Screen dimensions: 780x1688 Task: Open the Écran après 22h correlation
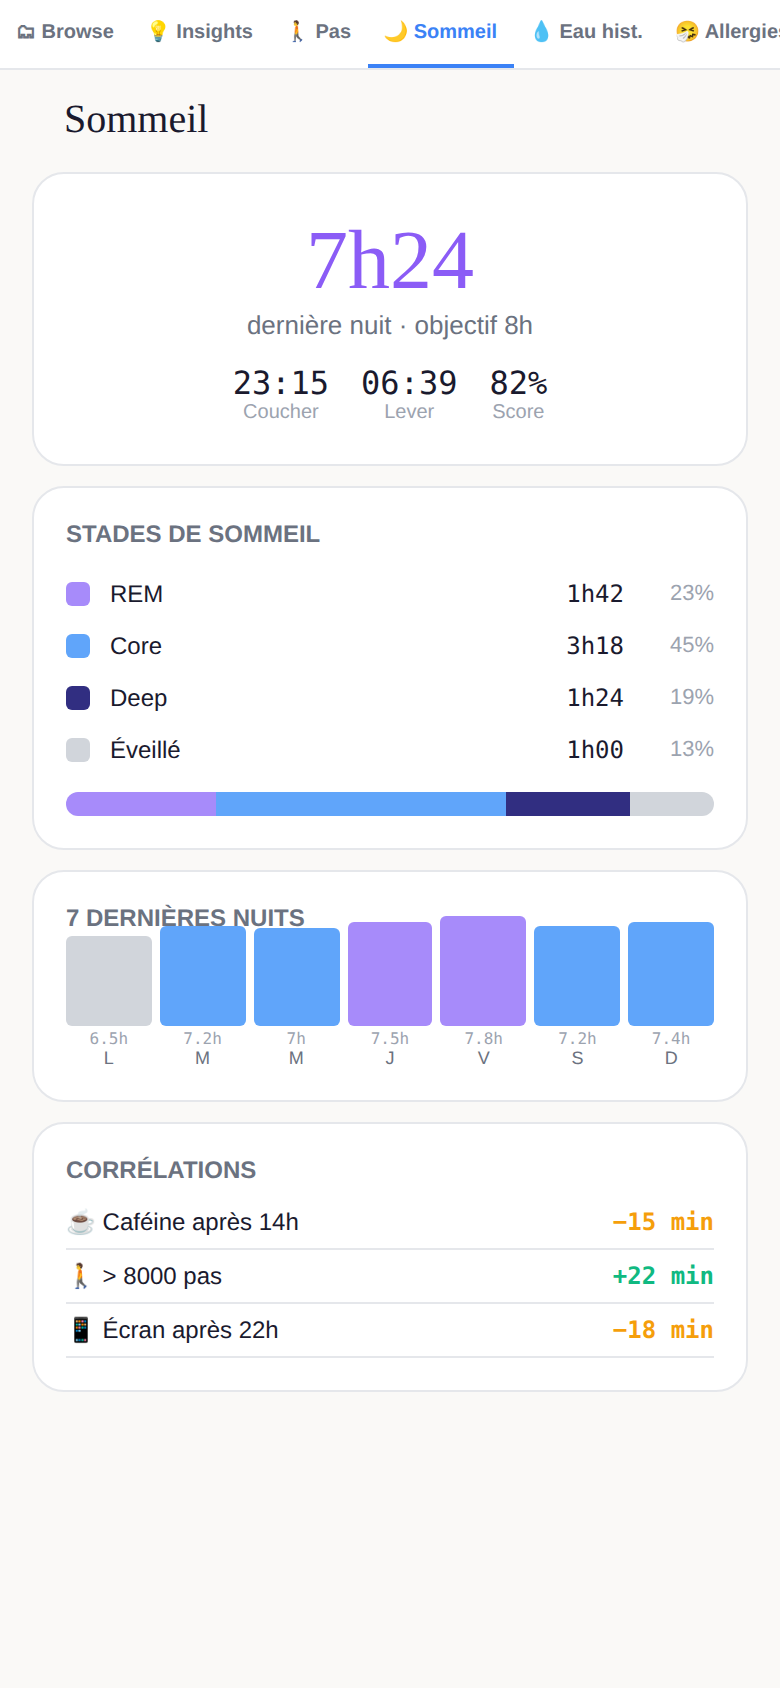tap(390, 1330)
